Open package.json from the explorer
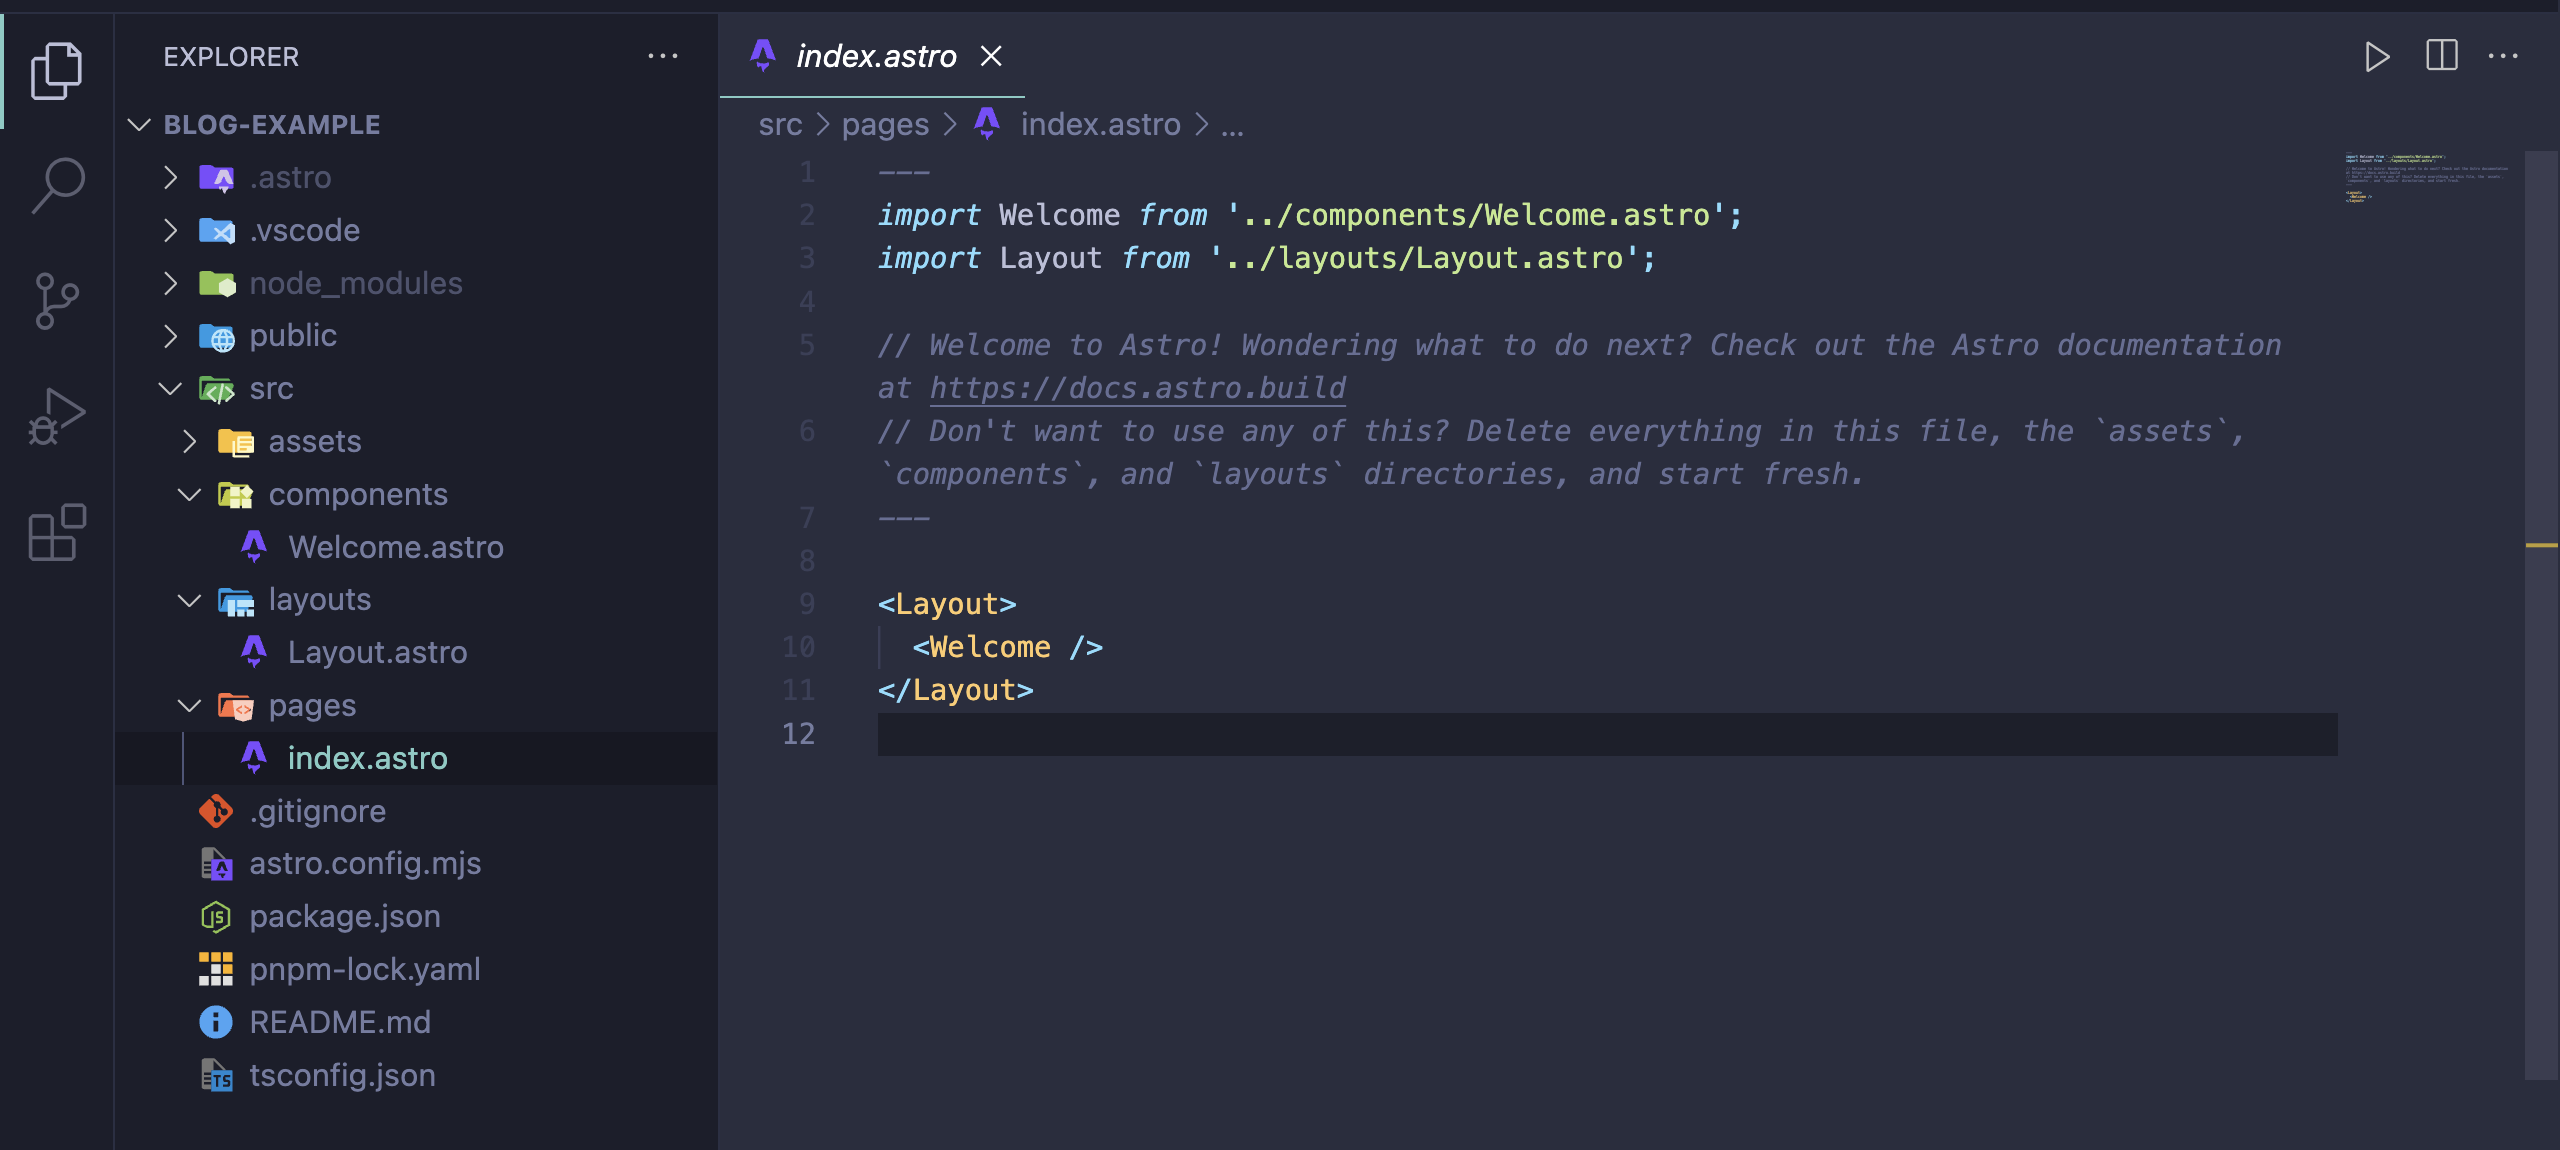This screenshot has width=2560, height=1150. click(344, 916)
